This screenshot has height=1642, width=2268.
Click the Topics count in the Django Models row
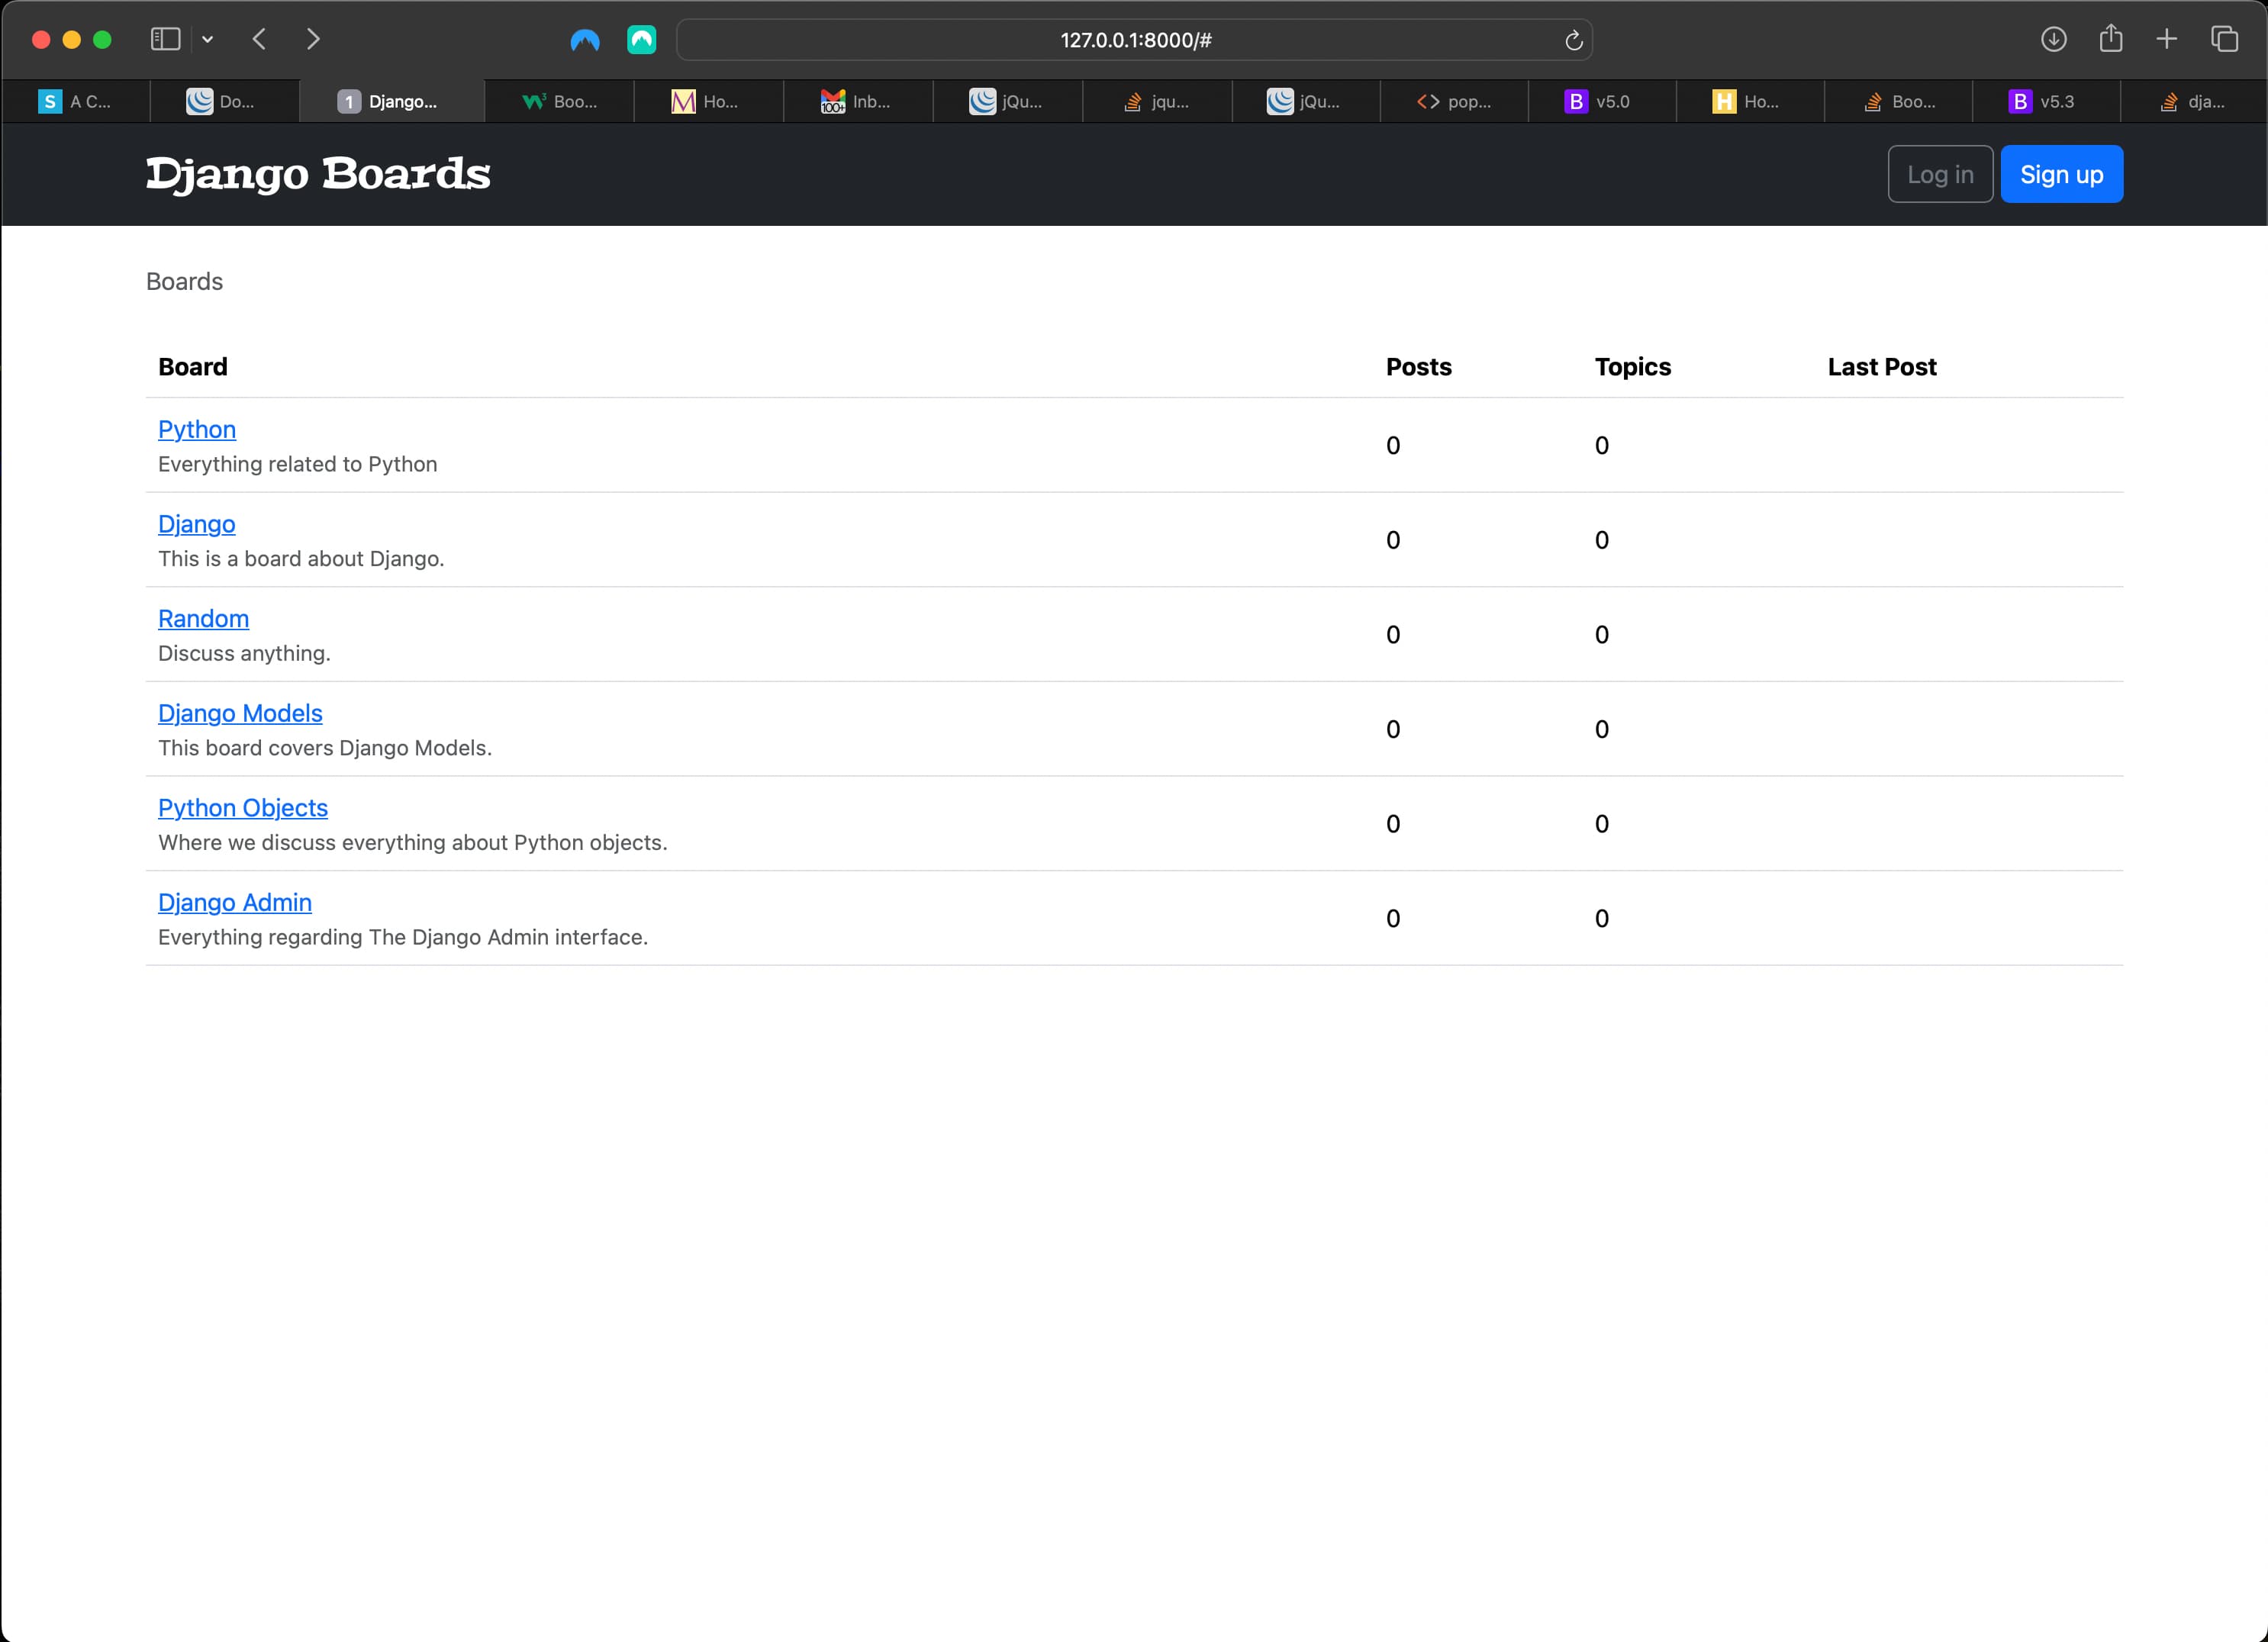click(x=1601, y=730)
